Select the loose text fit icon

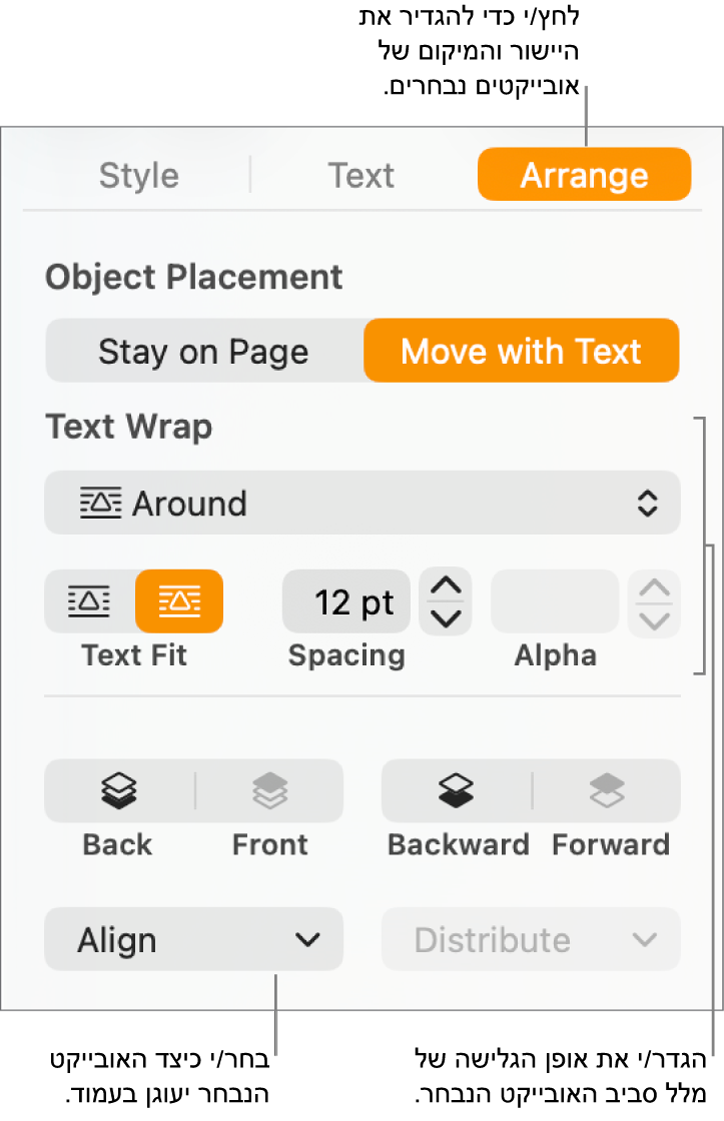tap(90, 601)
